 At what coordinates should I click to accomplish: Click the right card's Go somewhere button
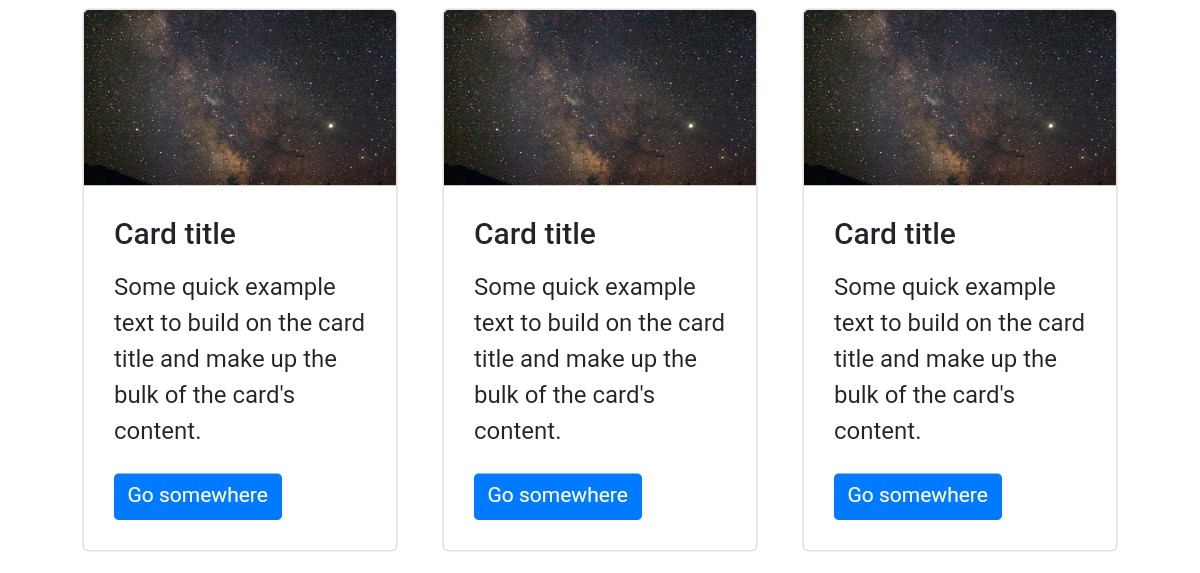coord(918,496)
